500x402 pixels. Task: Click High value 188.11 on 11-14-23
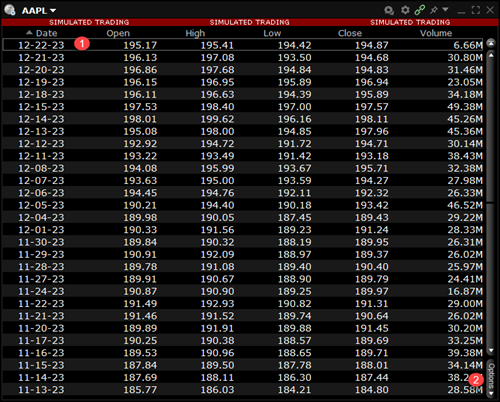pos(217,378)
